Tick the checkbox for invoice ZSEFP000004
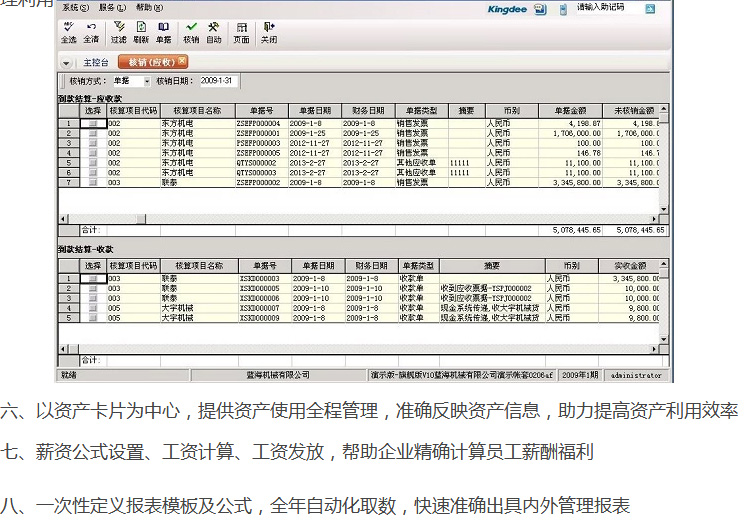Image resolution: width=750 pixels, height=522 pixels. (x=93, y=123)
